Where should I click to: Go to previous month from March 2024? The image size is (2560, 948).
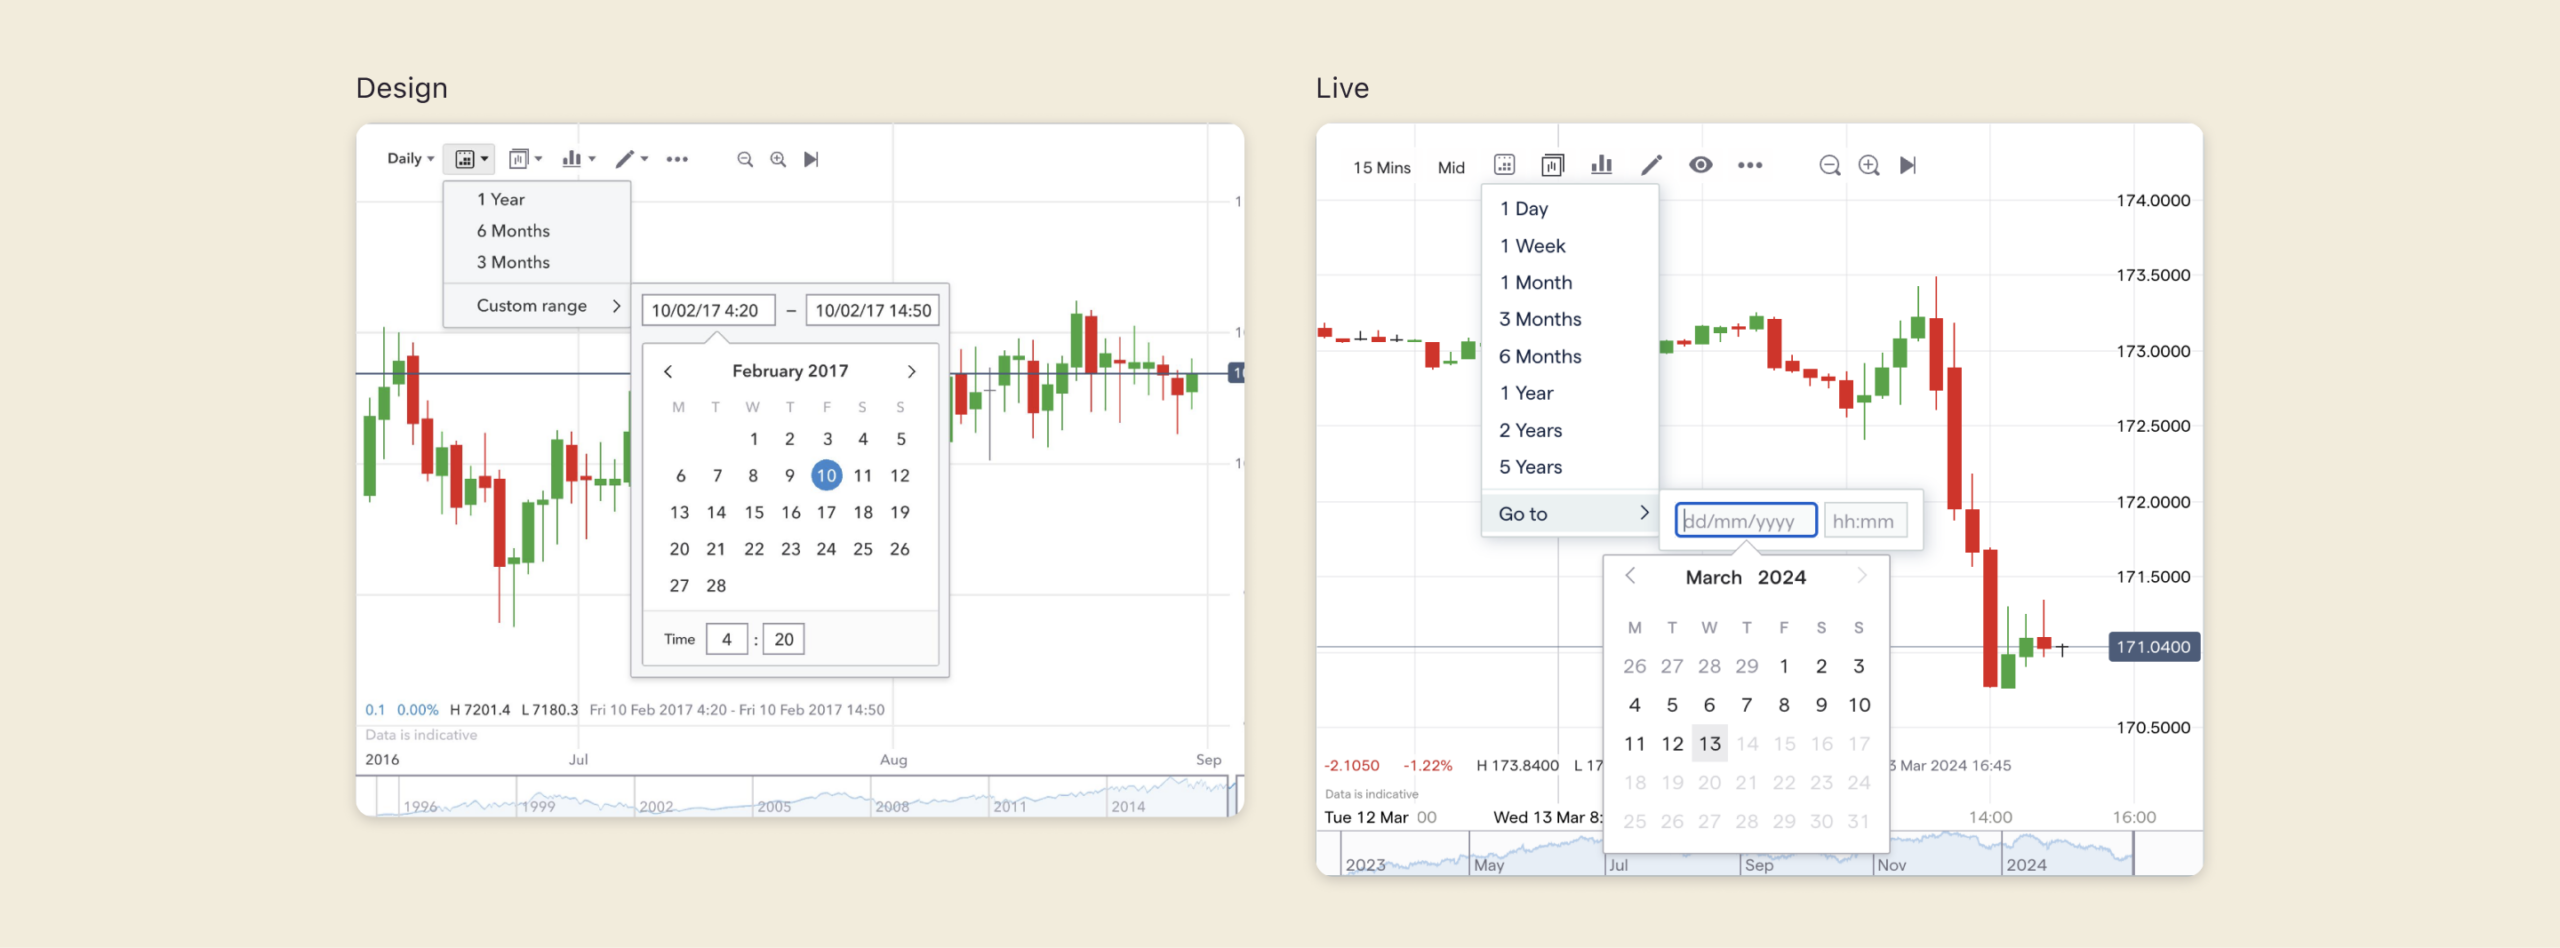click(x=1630, y=576)
